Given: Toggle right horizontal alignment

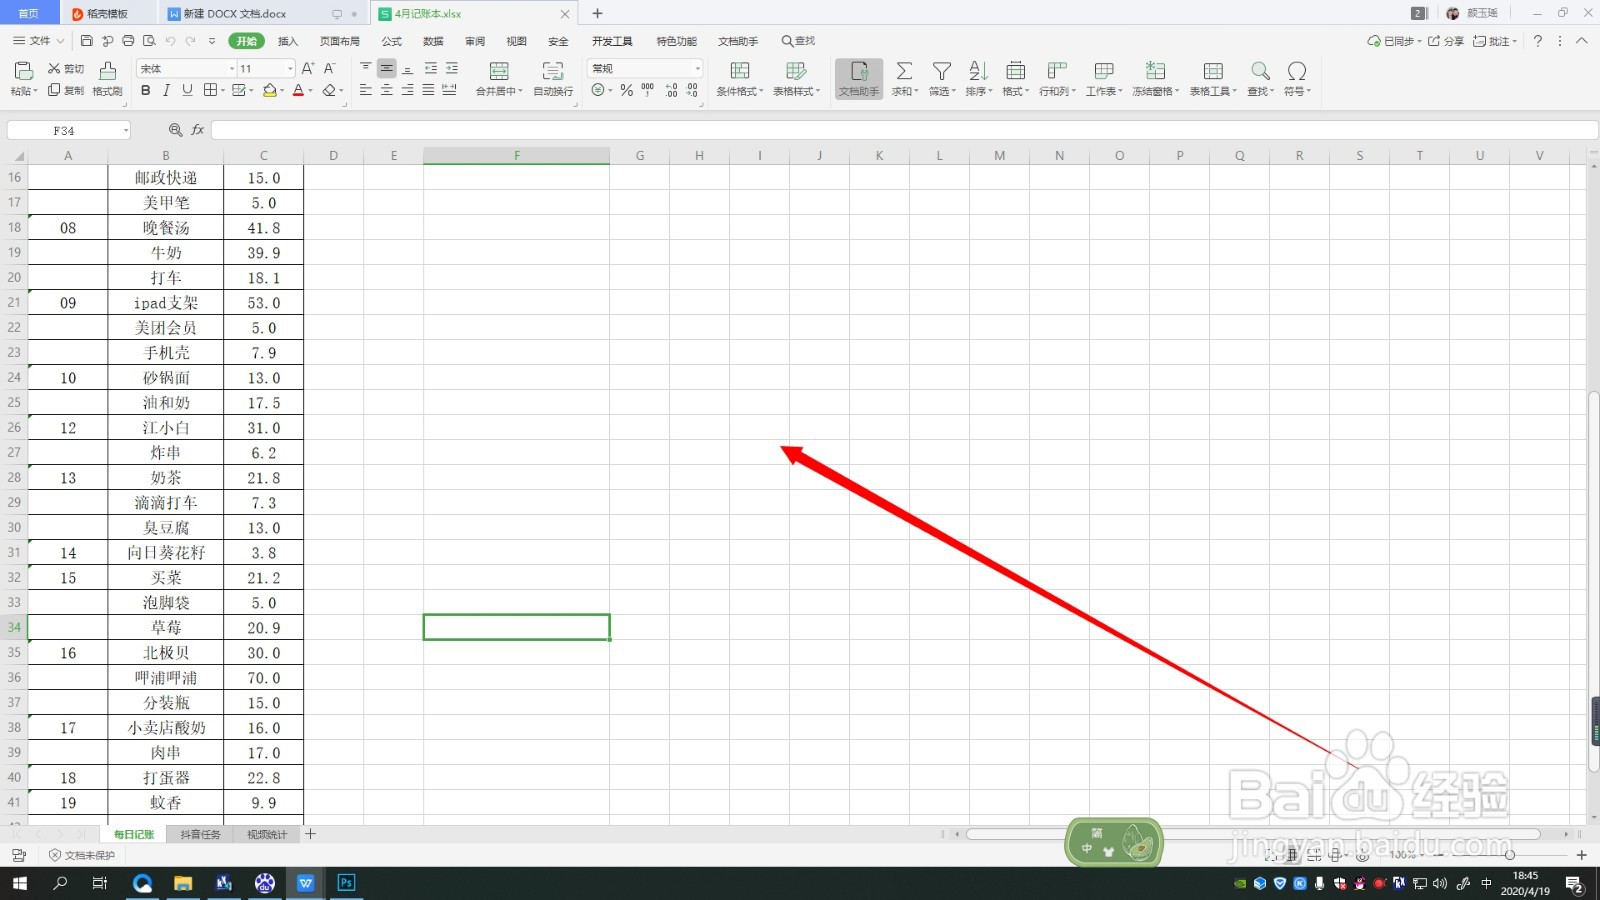Looking at the screenshot, I should (407, 90).
